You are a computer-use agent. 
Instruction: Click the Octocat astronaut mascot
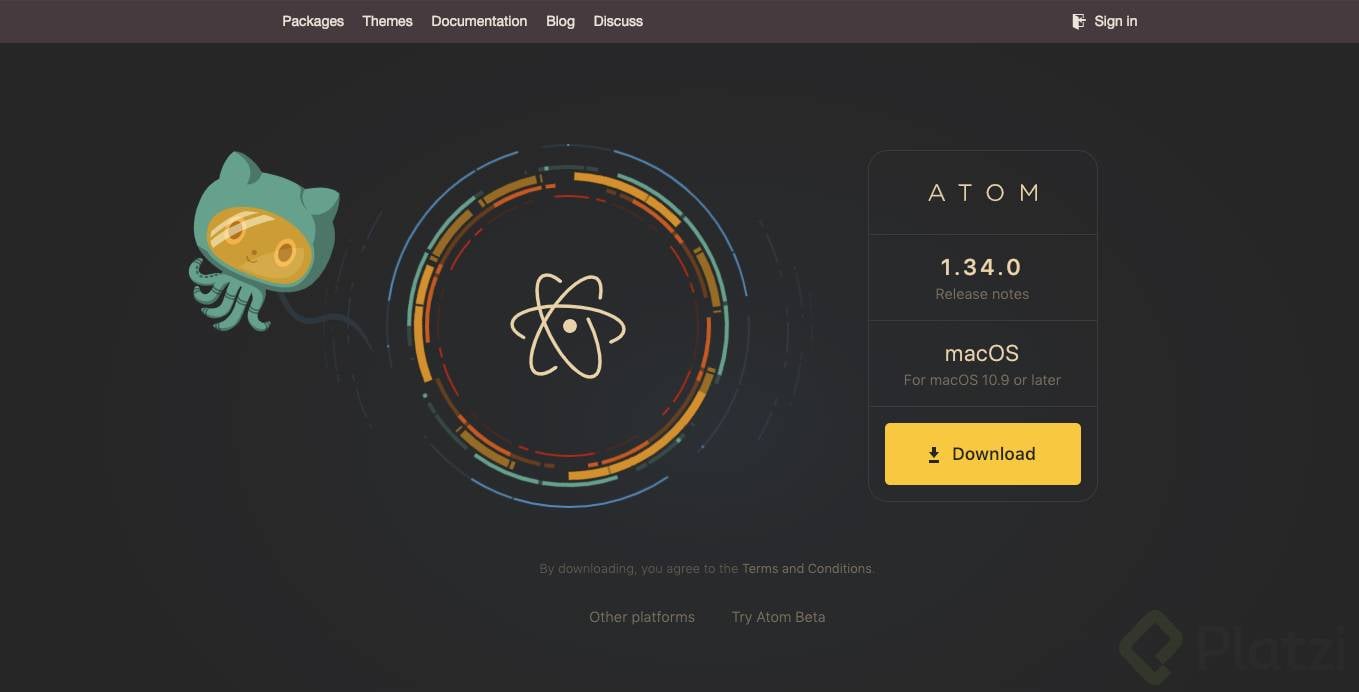(x=264, y=241)
